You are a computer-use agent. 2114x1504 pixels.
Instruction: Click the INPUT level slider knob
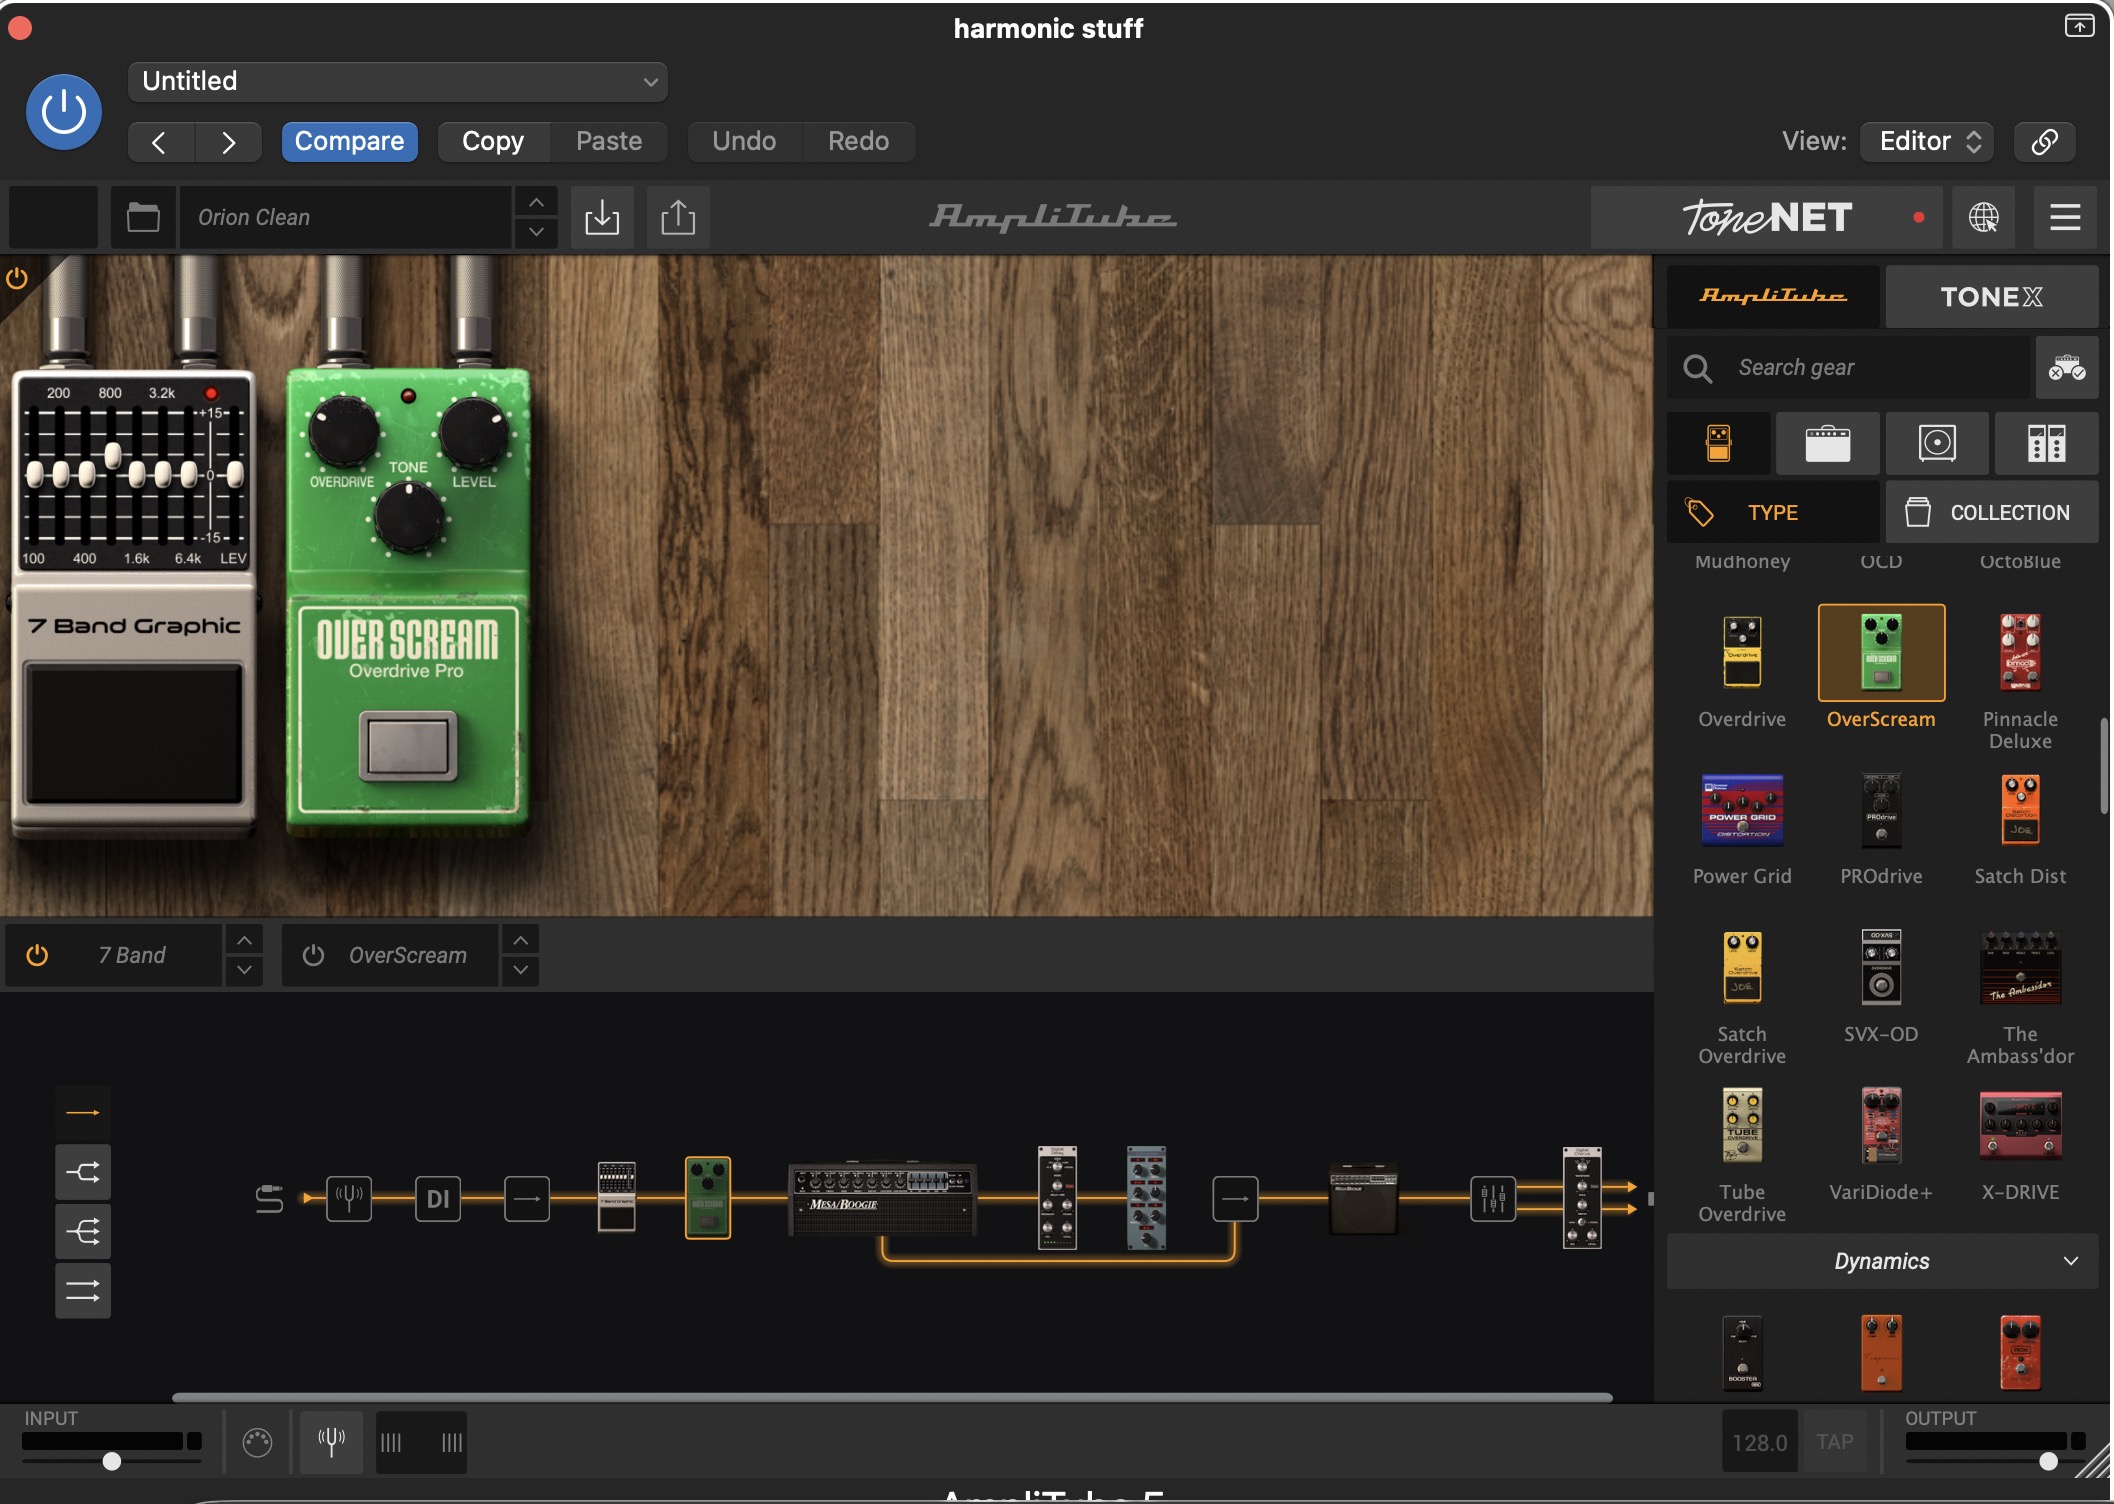click(112, 1461)
